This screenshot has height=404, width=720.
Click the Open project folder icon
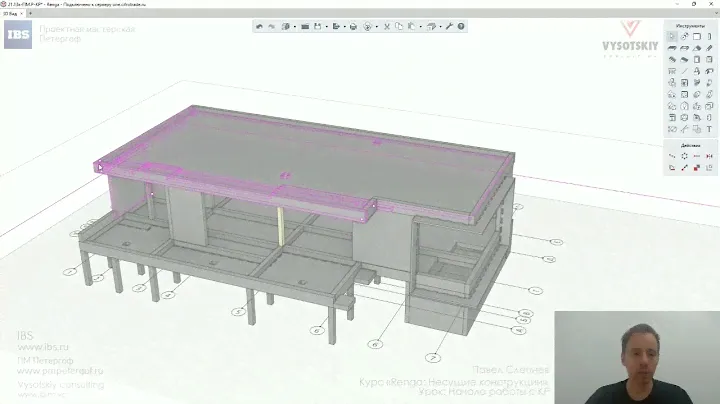305,27
